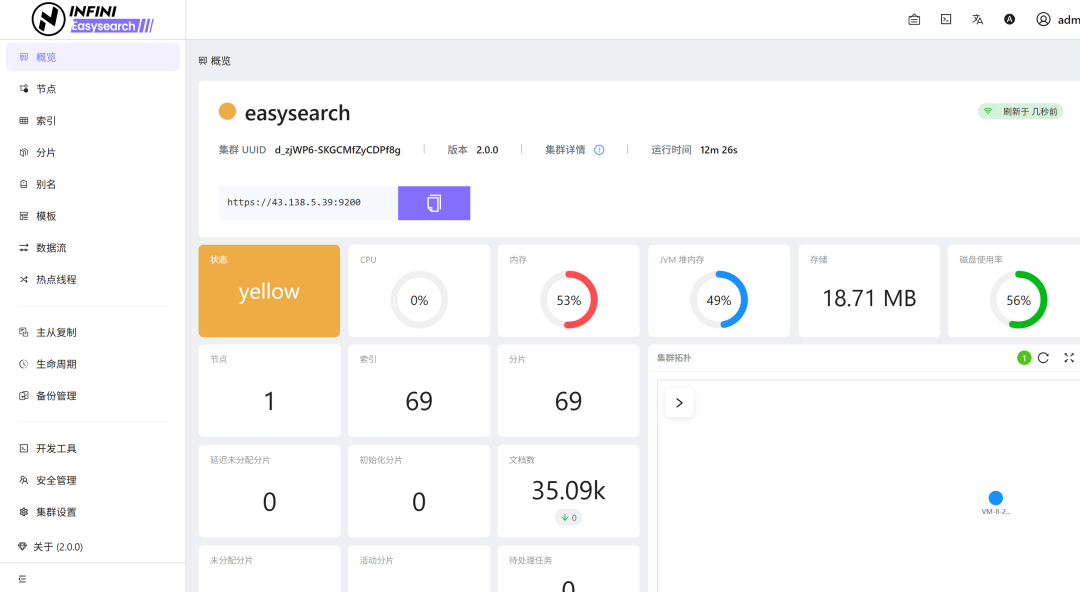The image size is (1080, 592).
Task: Click the green 1 node count badge
Action: [1024, 358]
